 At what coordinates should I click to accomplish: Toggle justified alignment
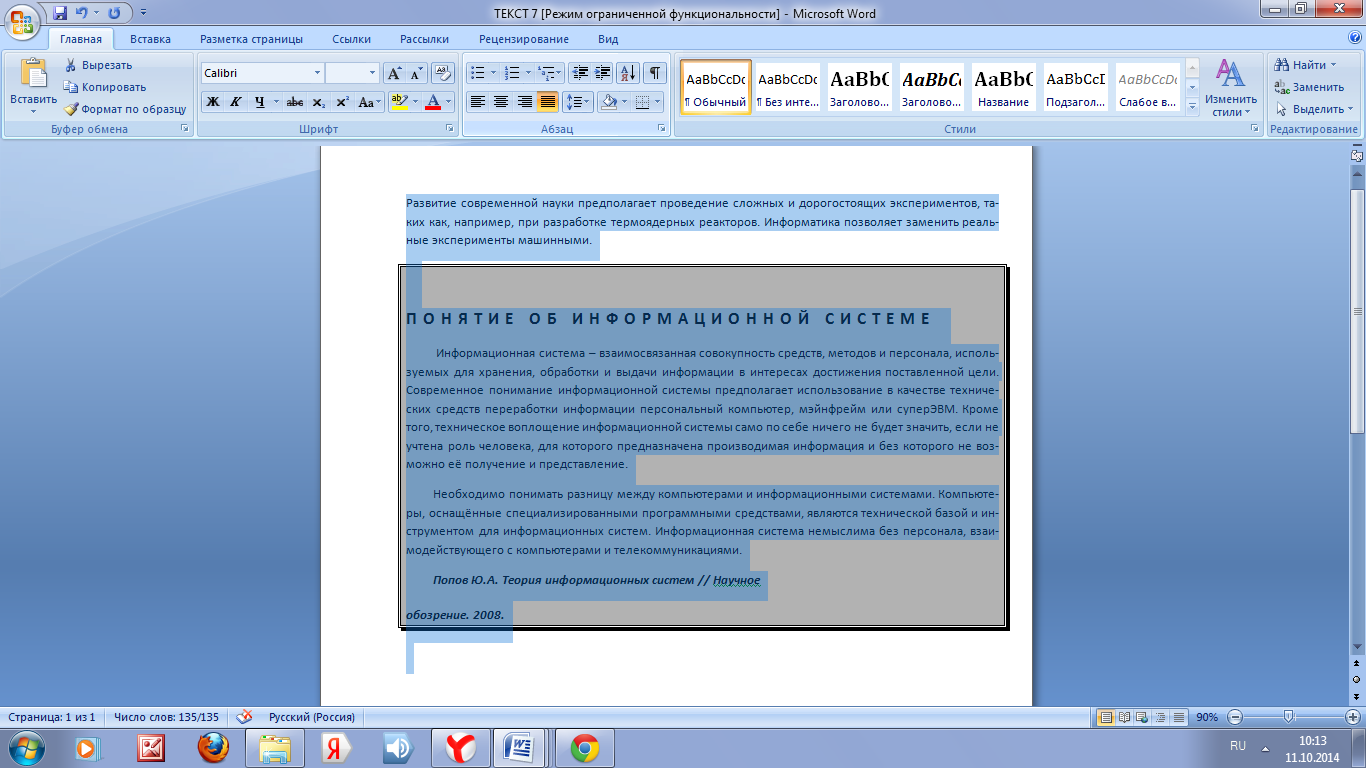coord(547,102)
